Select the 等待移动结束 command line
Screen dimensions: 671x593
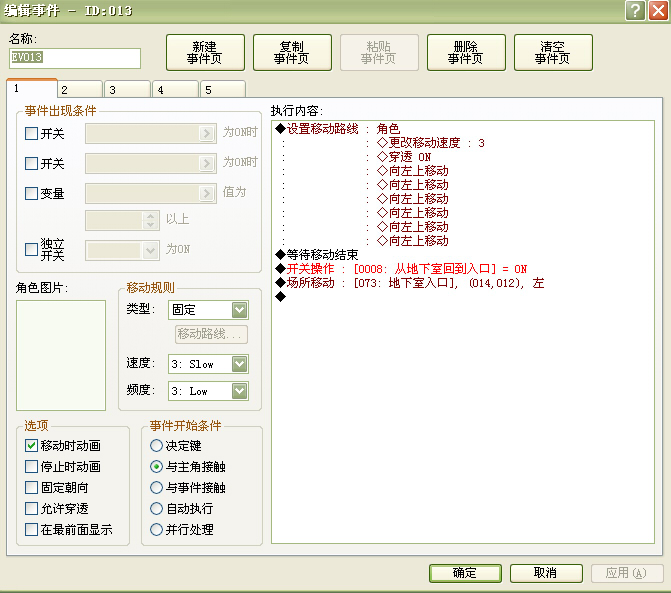(x=317, y=255)
